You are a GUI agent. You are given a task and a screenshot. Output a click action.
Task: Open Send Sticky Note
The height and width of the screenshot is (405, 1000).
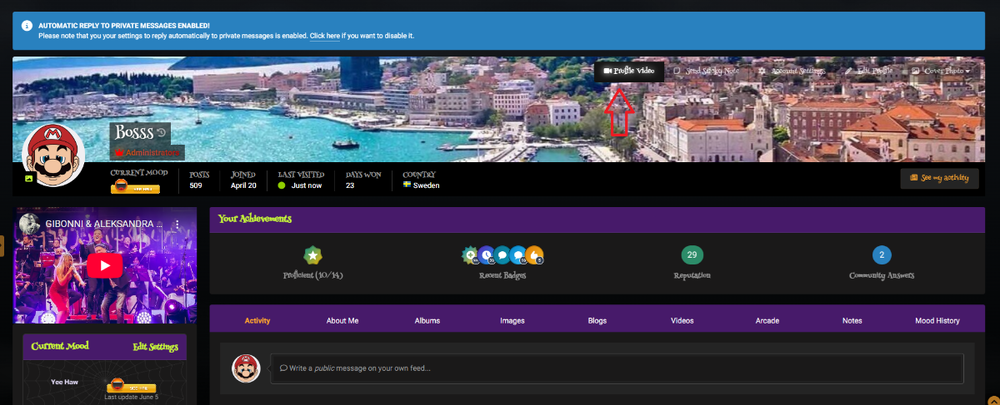coord(707,71)
